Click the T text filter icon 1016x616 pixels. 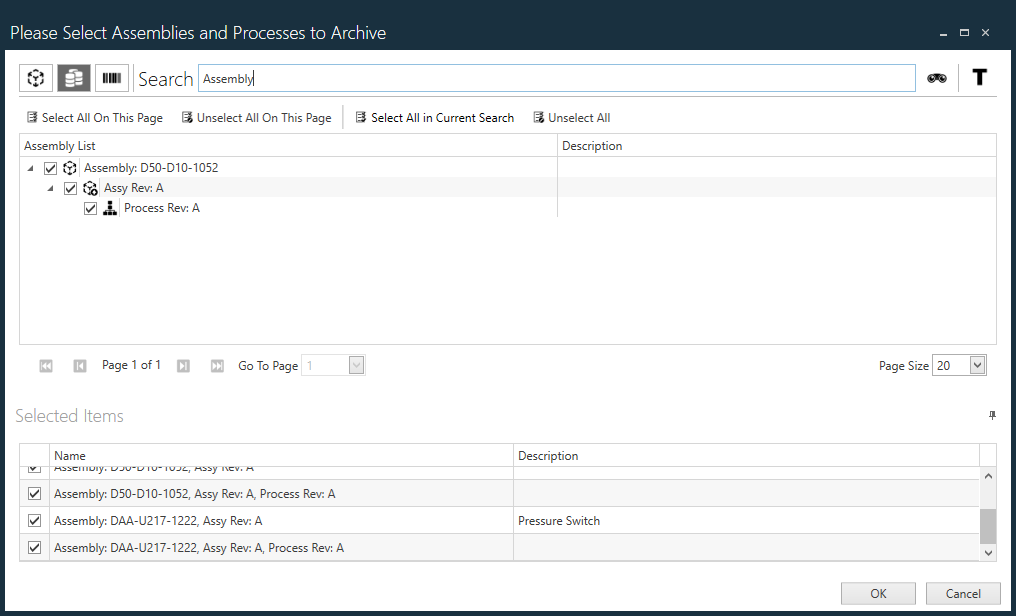(979, 77)
